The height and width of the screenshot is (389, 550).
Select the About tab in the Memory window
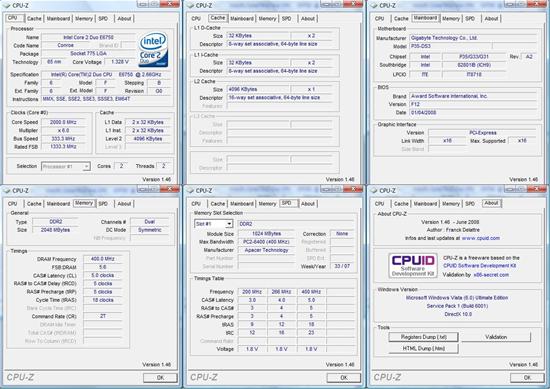pos(124,204)
